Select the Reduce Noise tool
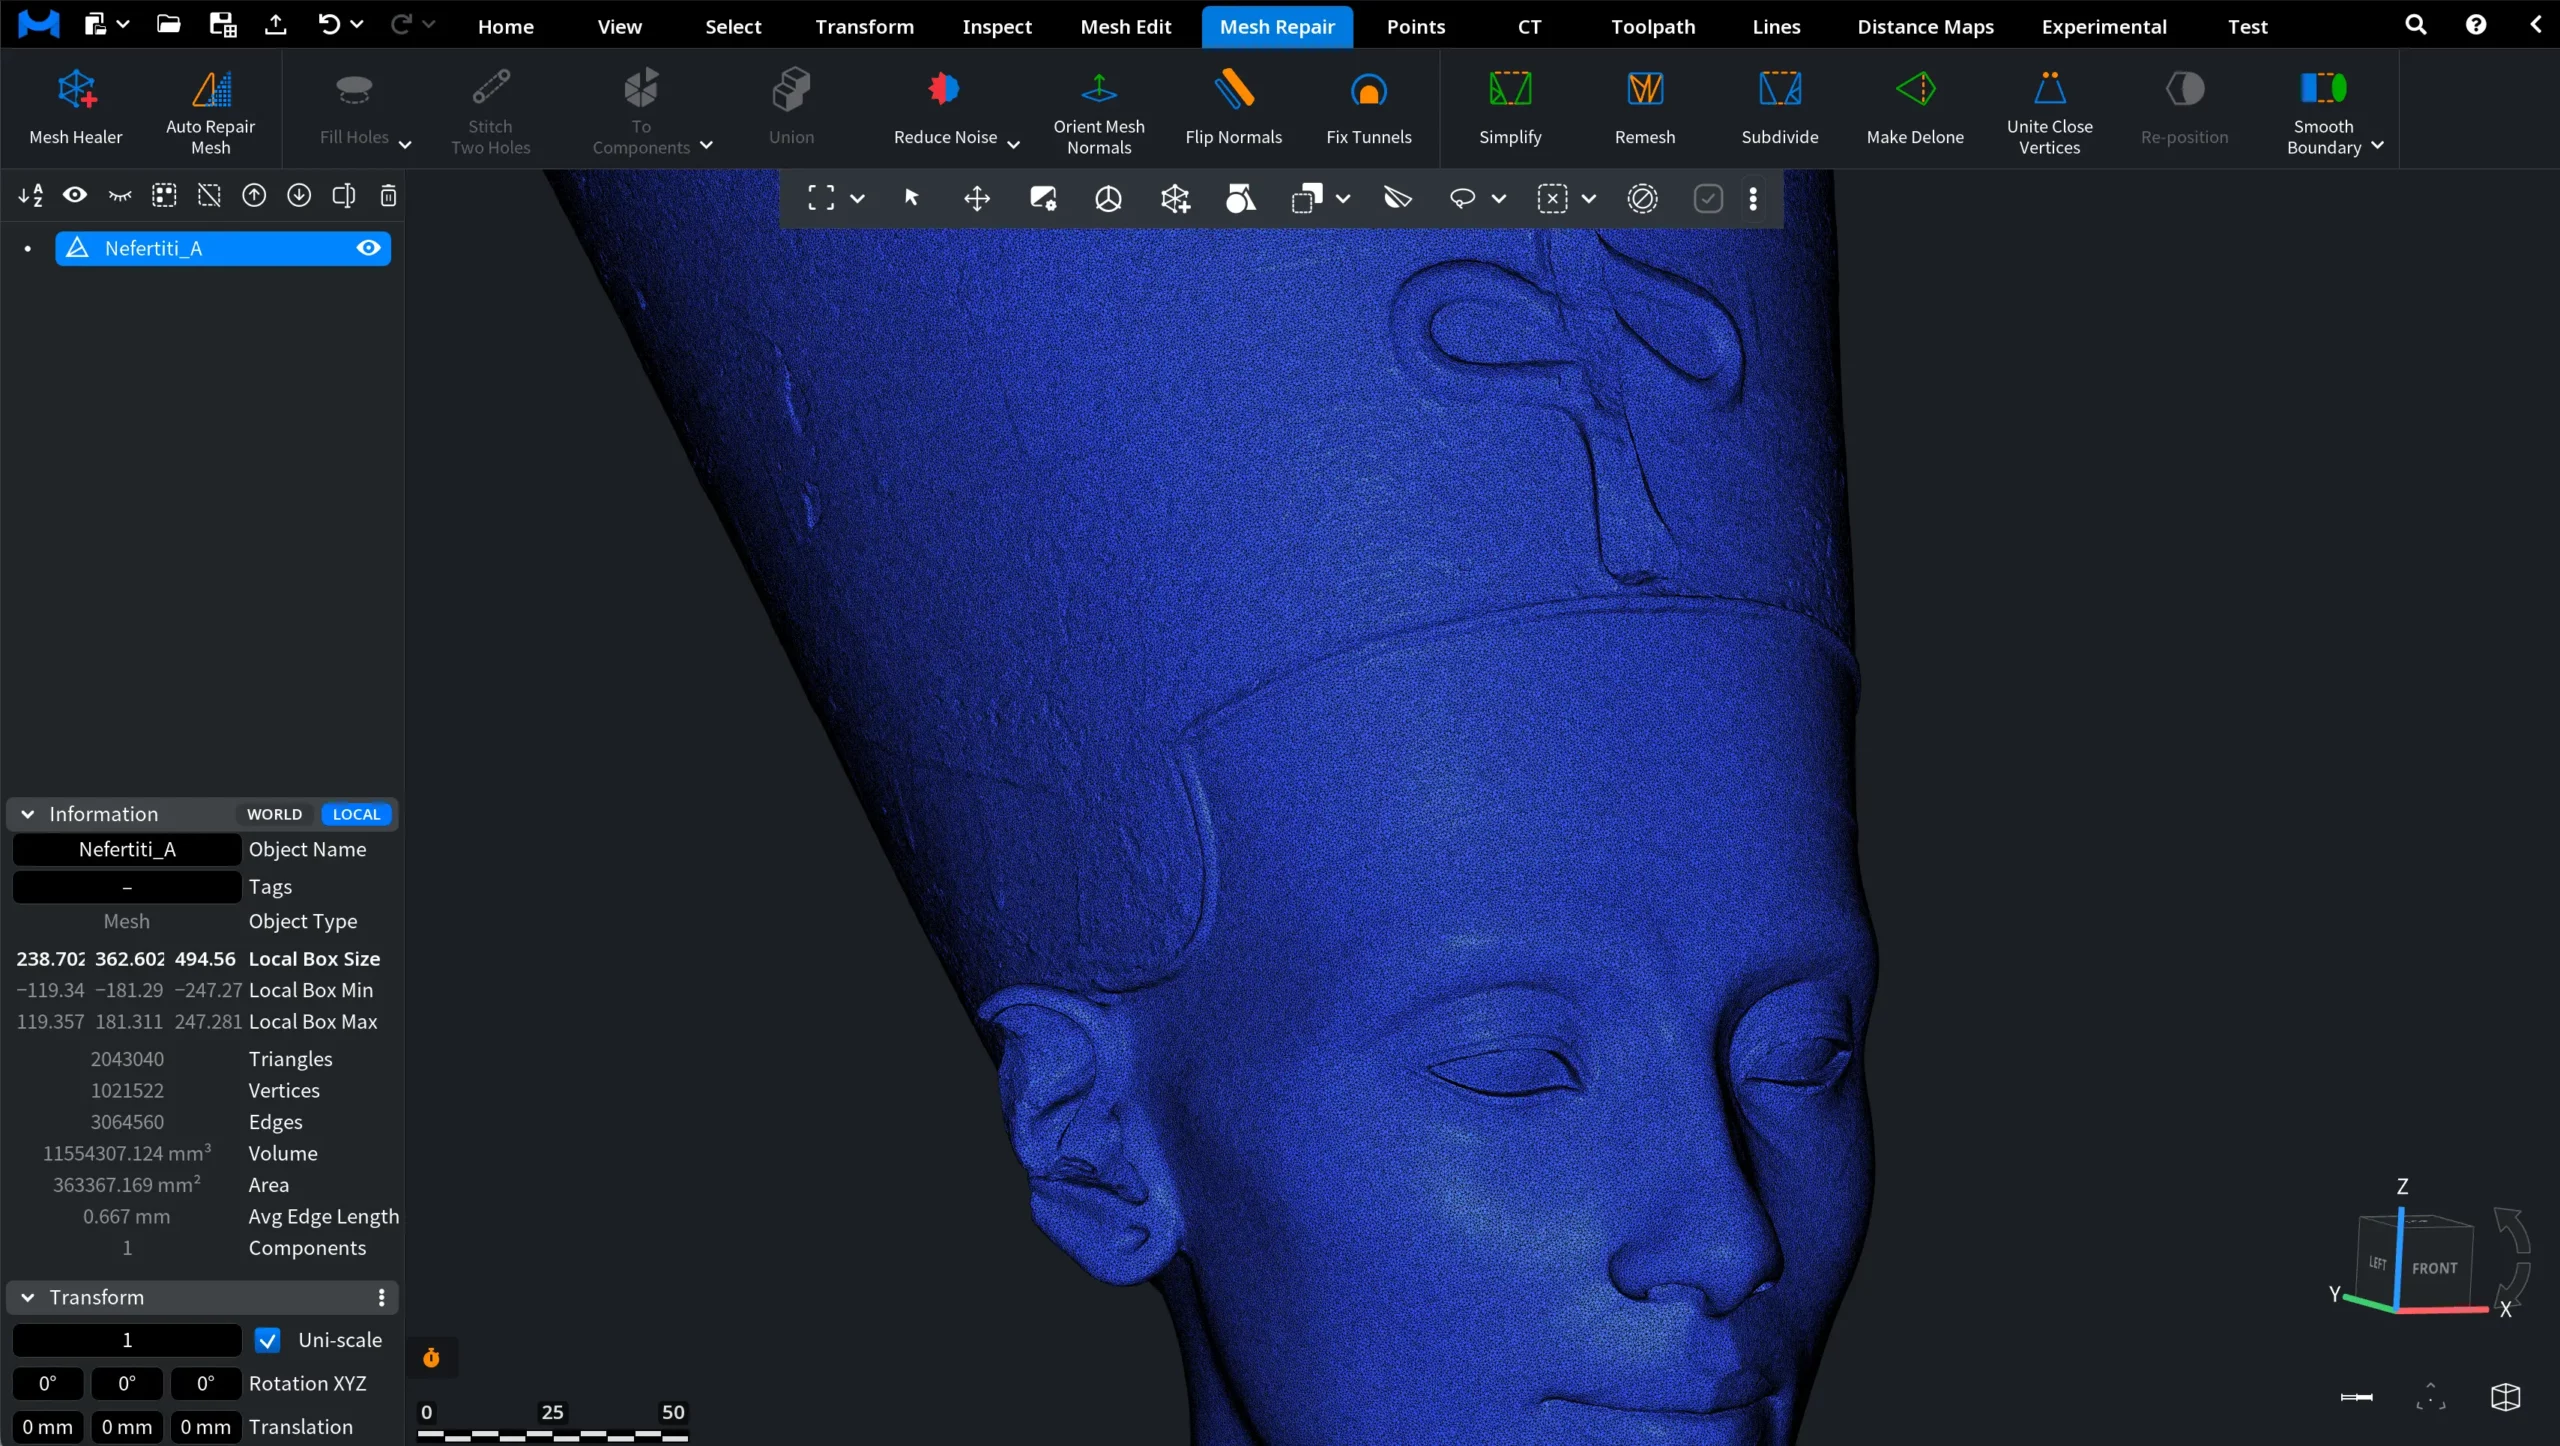Image resolution: width=2560 pixels, height=1446 pixels. coord(945,108)
